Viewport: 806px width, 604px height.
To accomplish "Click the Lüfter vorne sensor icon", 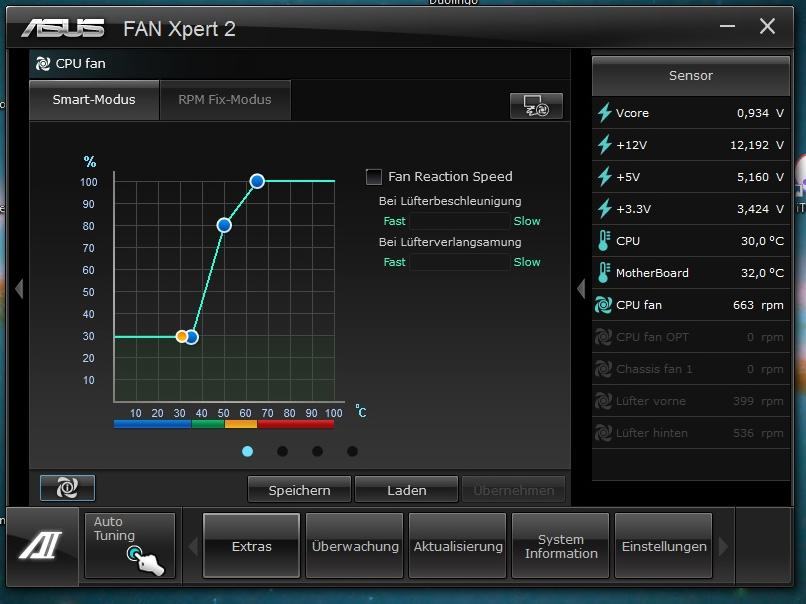I will click(x=603, y=401).
